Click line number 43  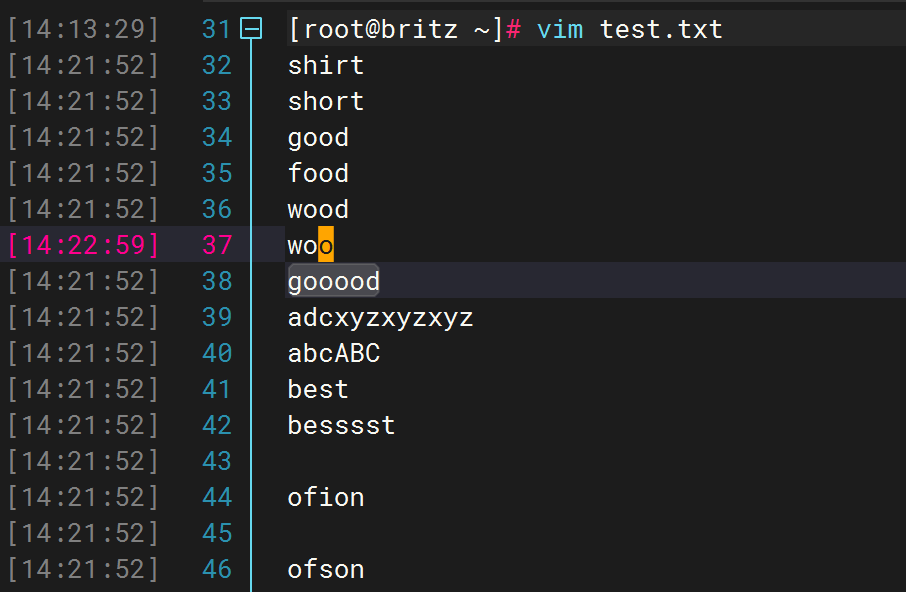tap(217, 461)
